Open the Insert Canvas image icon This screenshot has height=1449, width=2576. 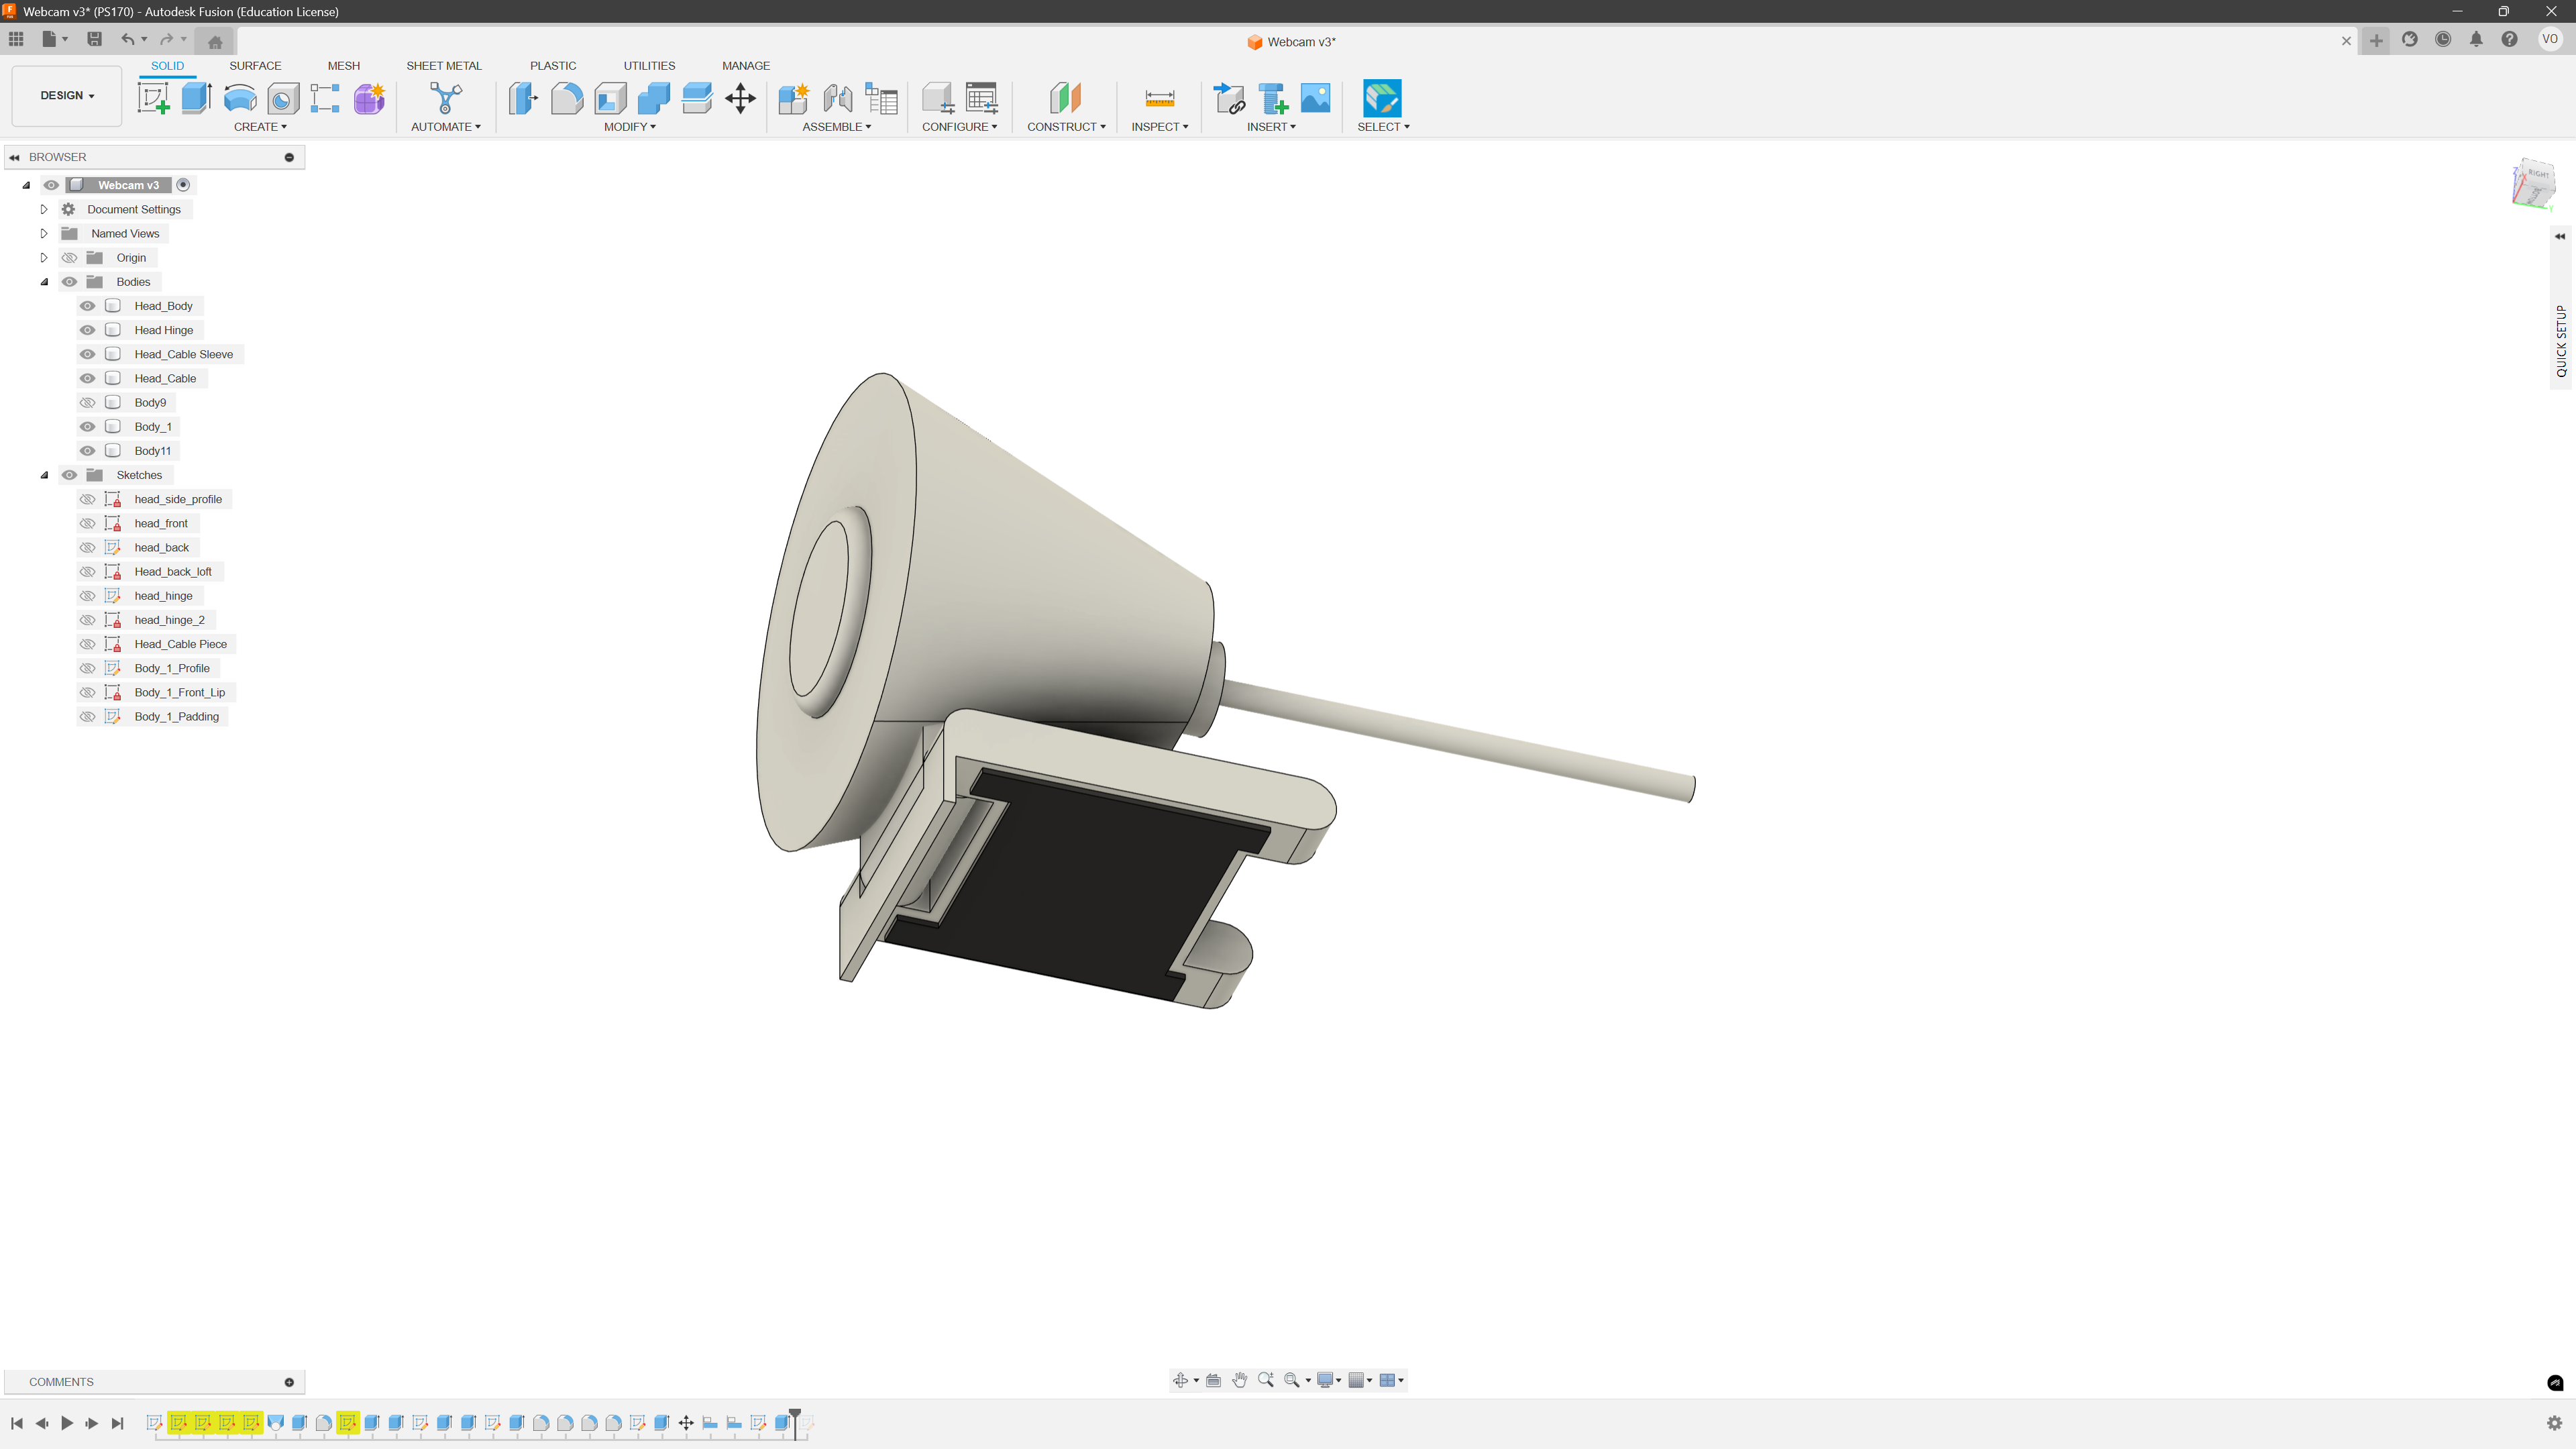pyautogui.click(x=1315, y=98)
